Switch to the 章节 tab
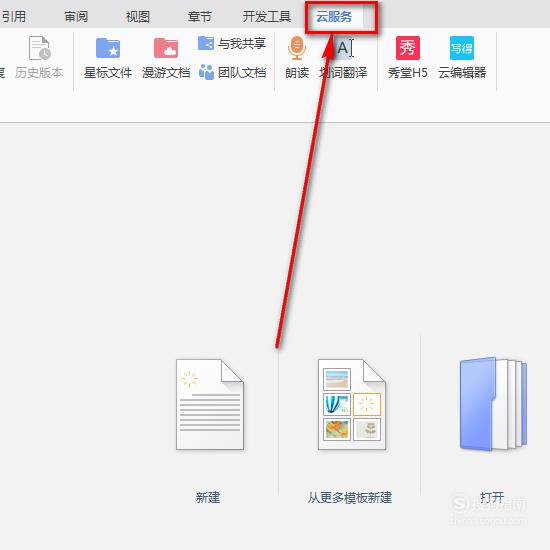This screenshot has width=550, height=550. [x=199, y=16]
